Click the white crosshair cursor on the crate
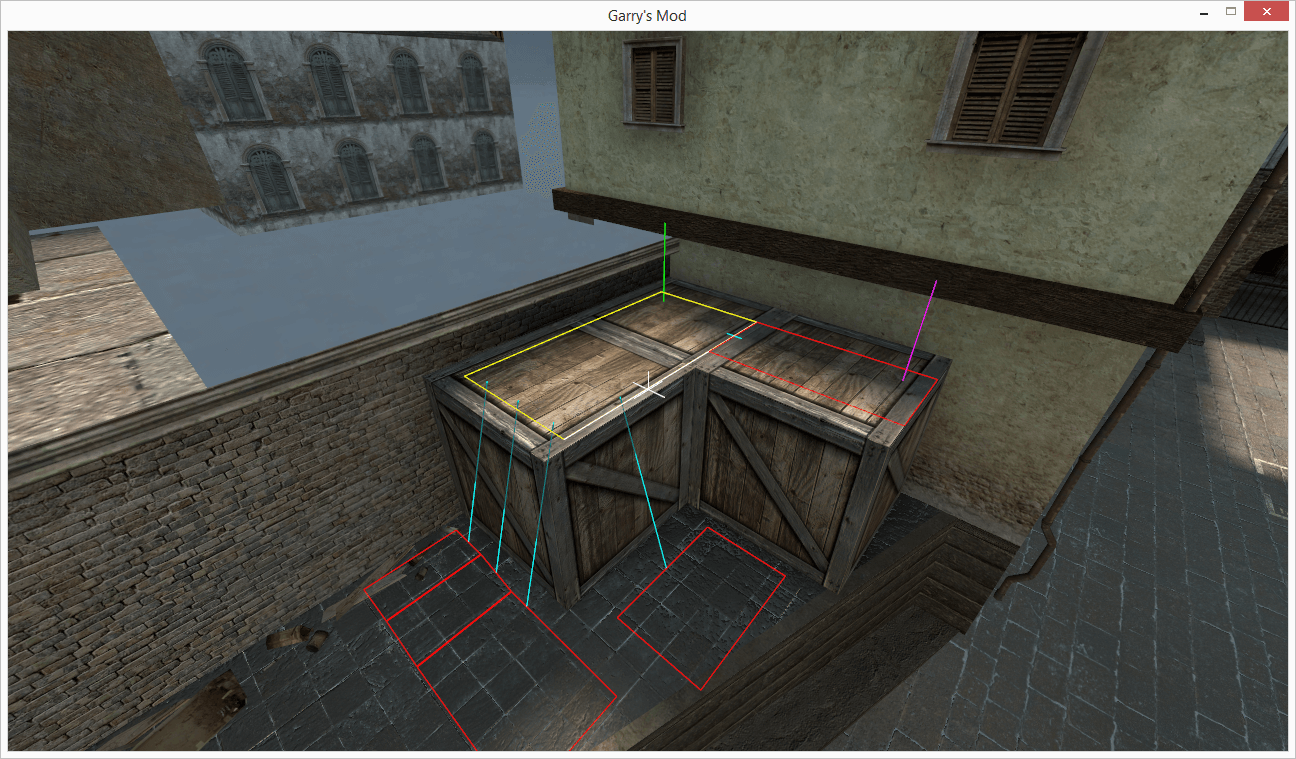Image resolution: width=1296 pixels, height=759 pixels. [648, 385]
